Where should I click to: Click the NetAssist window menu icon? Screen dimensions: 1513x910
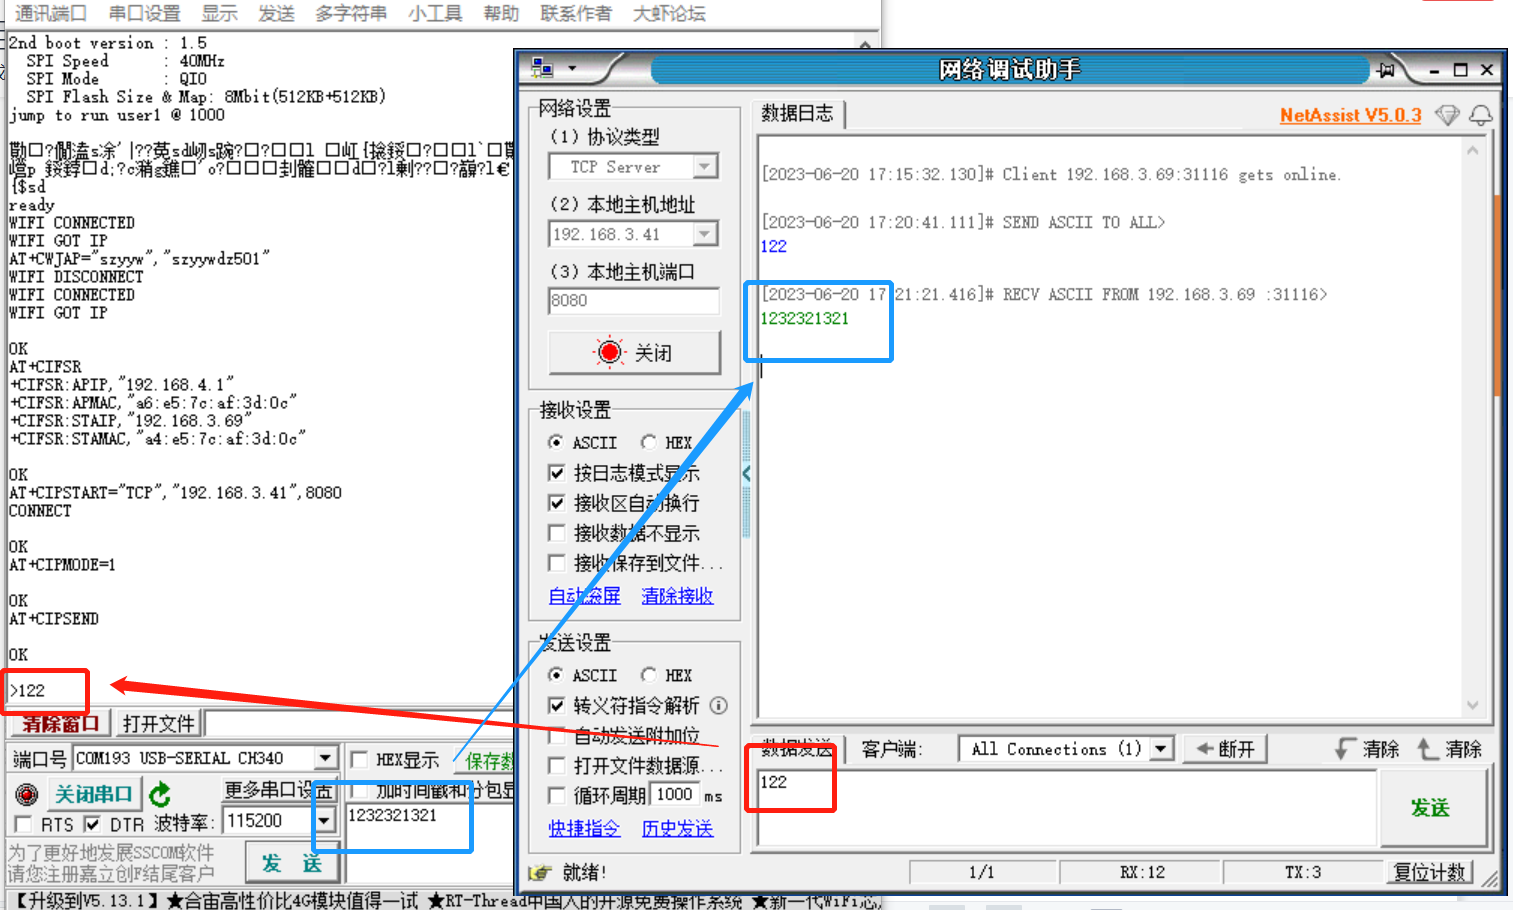point(542,68)
